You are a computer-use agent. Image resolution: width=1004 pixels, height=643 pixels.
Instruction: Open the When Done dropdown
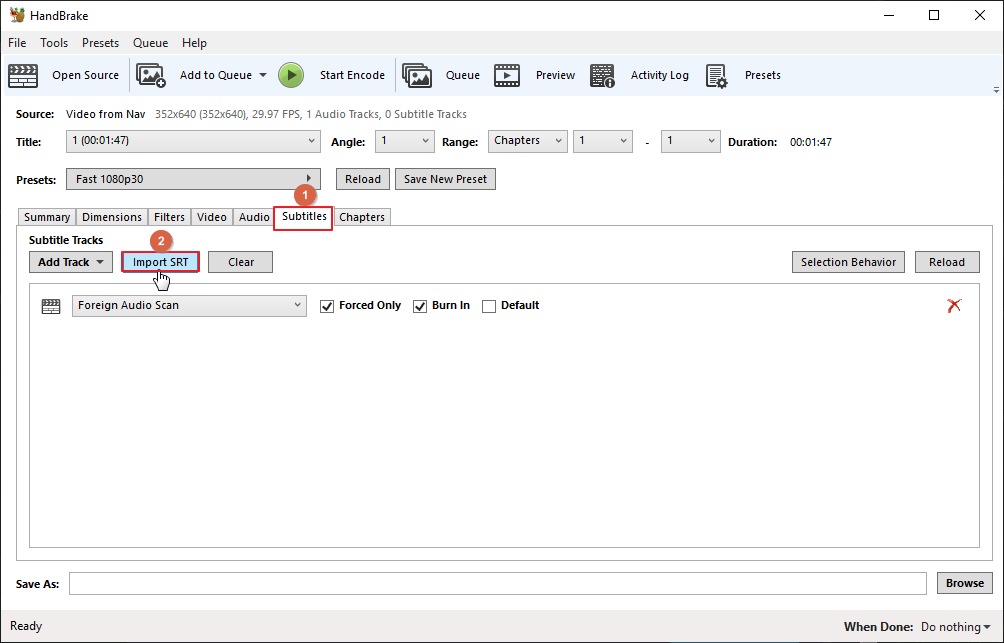[x=955, y=626]
